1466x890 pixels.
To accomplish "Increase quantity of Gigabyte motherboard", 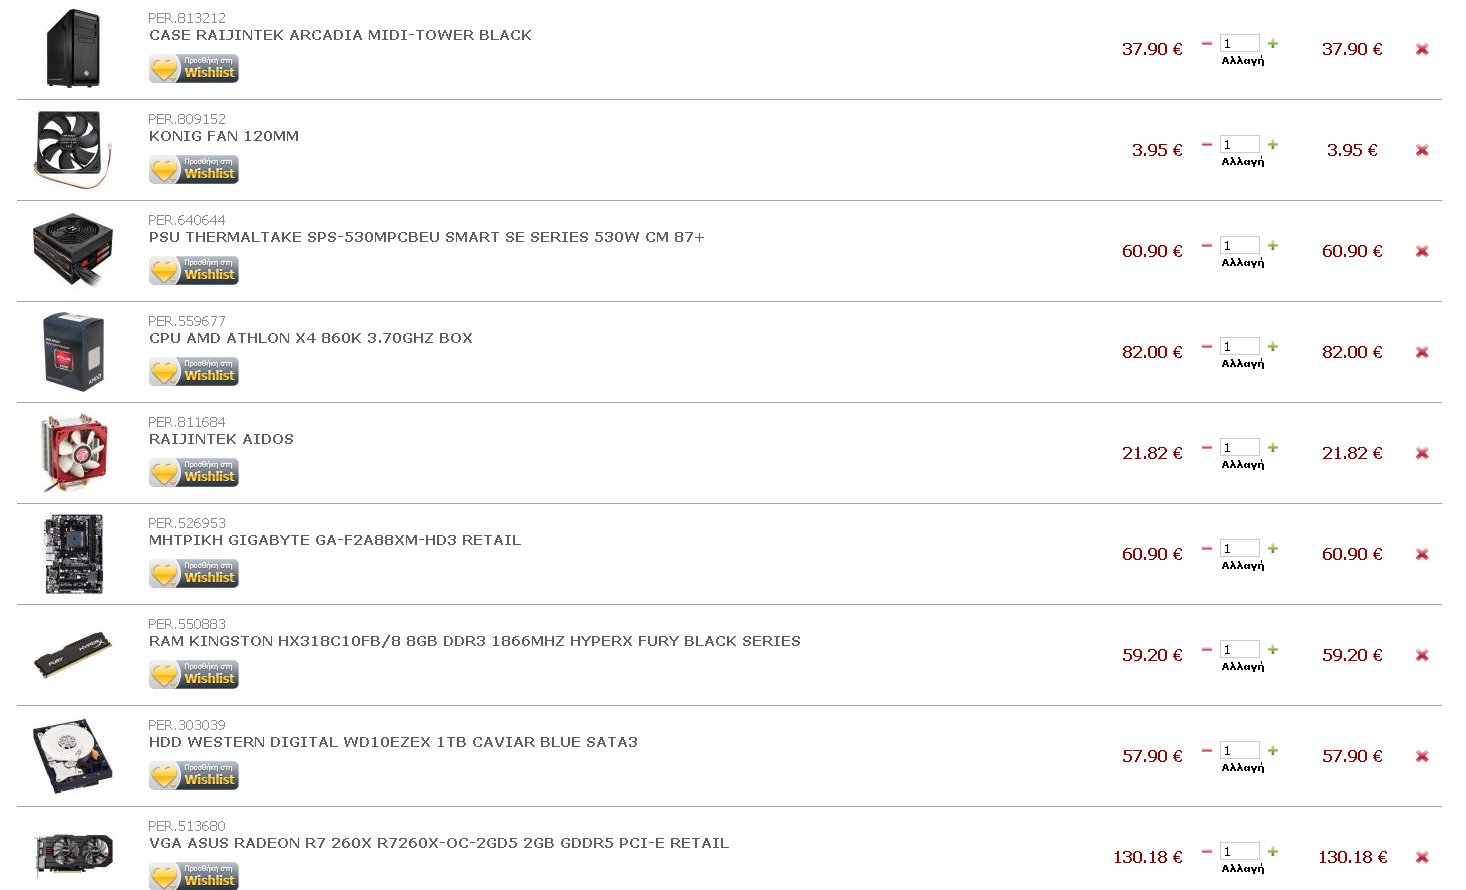I will 1273,548.
